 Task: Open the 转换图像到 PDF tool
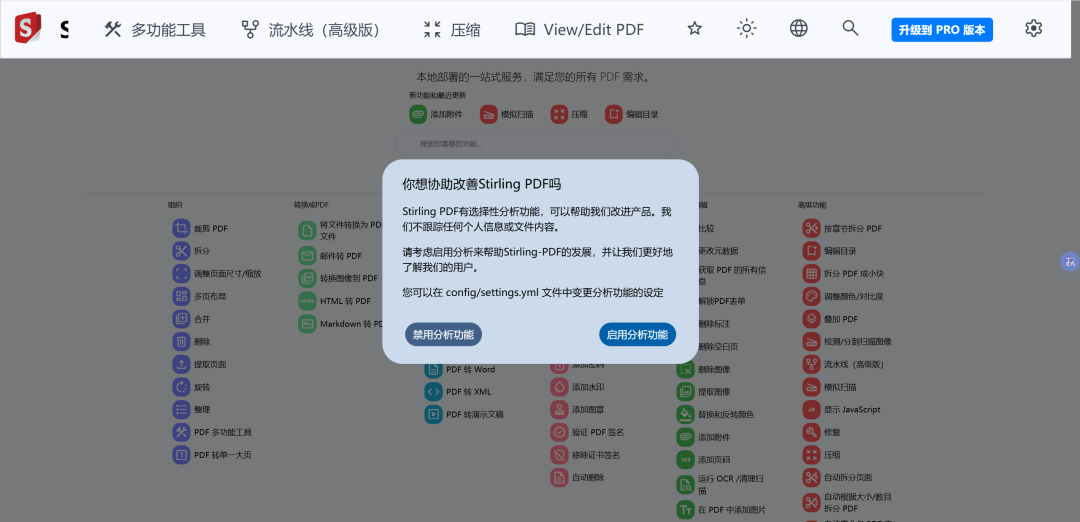[338, 279]
